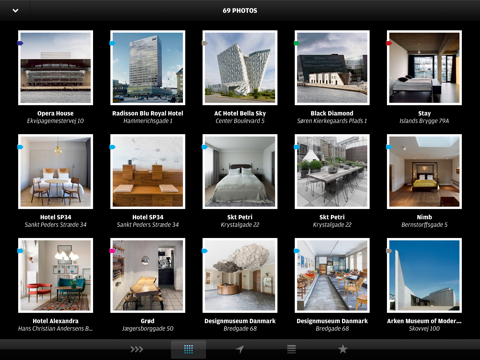
Task: Click the Black Diamond address Søren Kierkegaards Plads
Action: click(332, 121)
